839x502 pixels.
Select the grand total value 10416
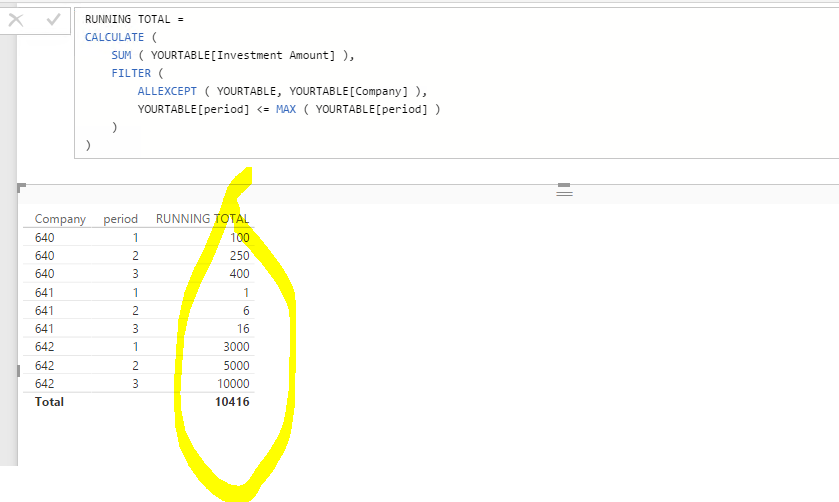click(232, 402)
